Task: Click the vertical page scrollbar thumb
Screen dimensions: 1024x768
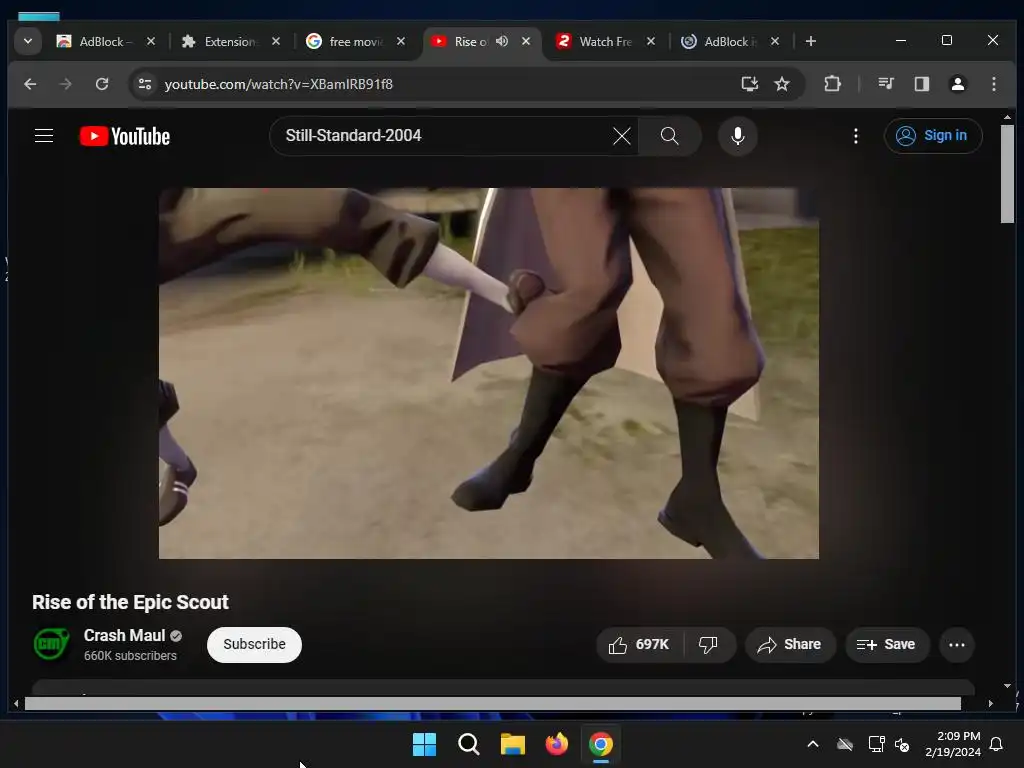Action: point(1007,174)
